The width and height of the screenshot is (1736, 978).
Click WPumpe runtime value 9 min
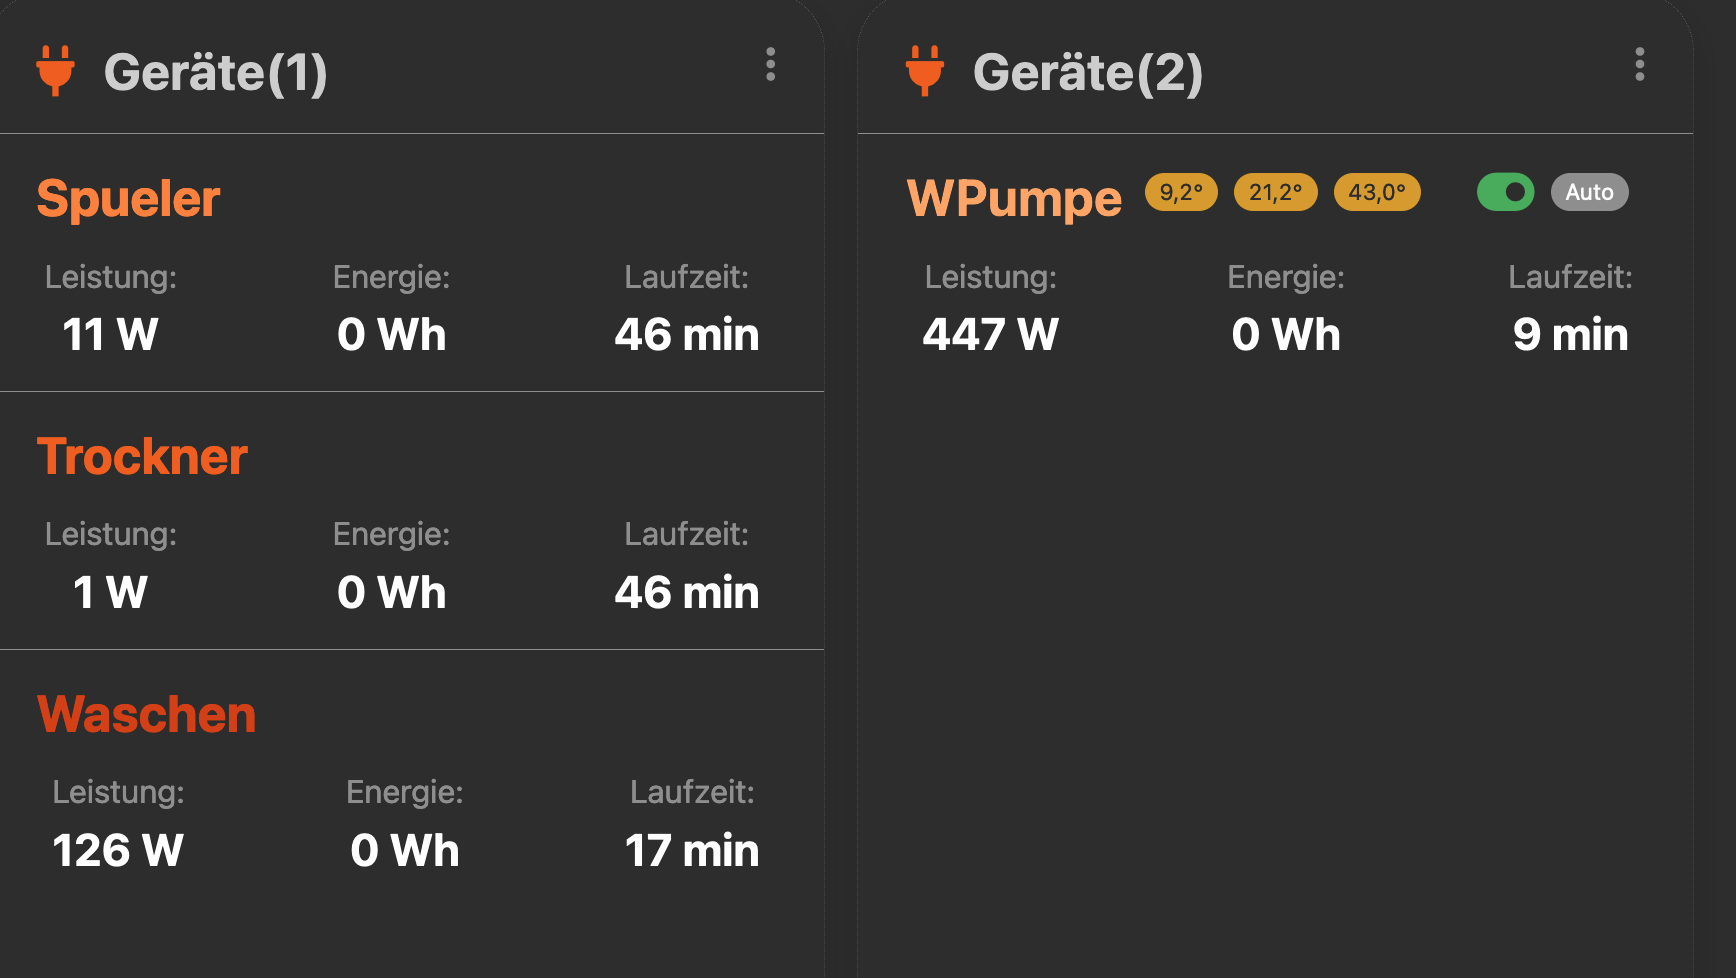pyautogui.click(x=1570, y=334)
